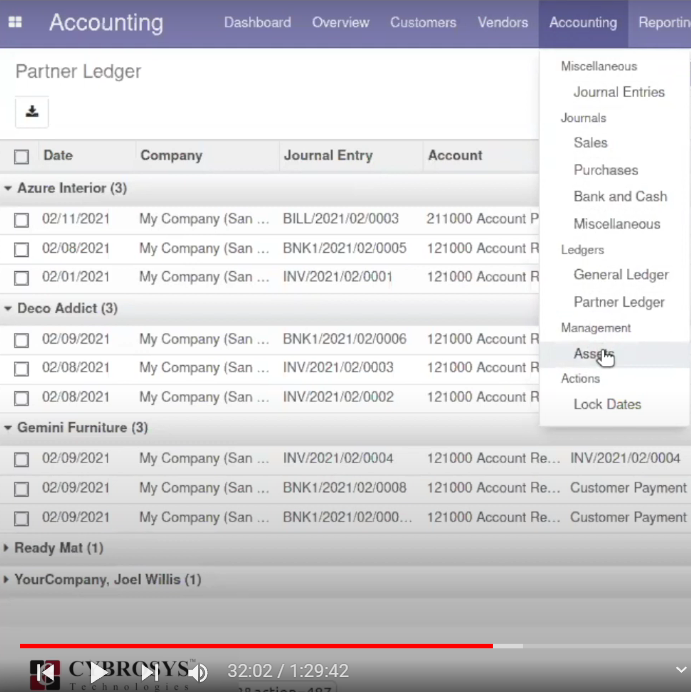Open Partner Ledger from the dropdown
Screen dimensions: 691x692
click(x=619, y=302)
